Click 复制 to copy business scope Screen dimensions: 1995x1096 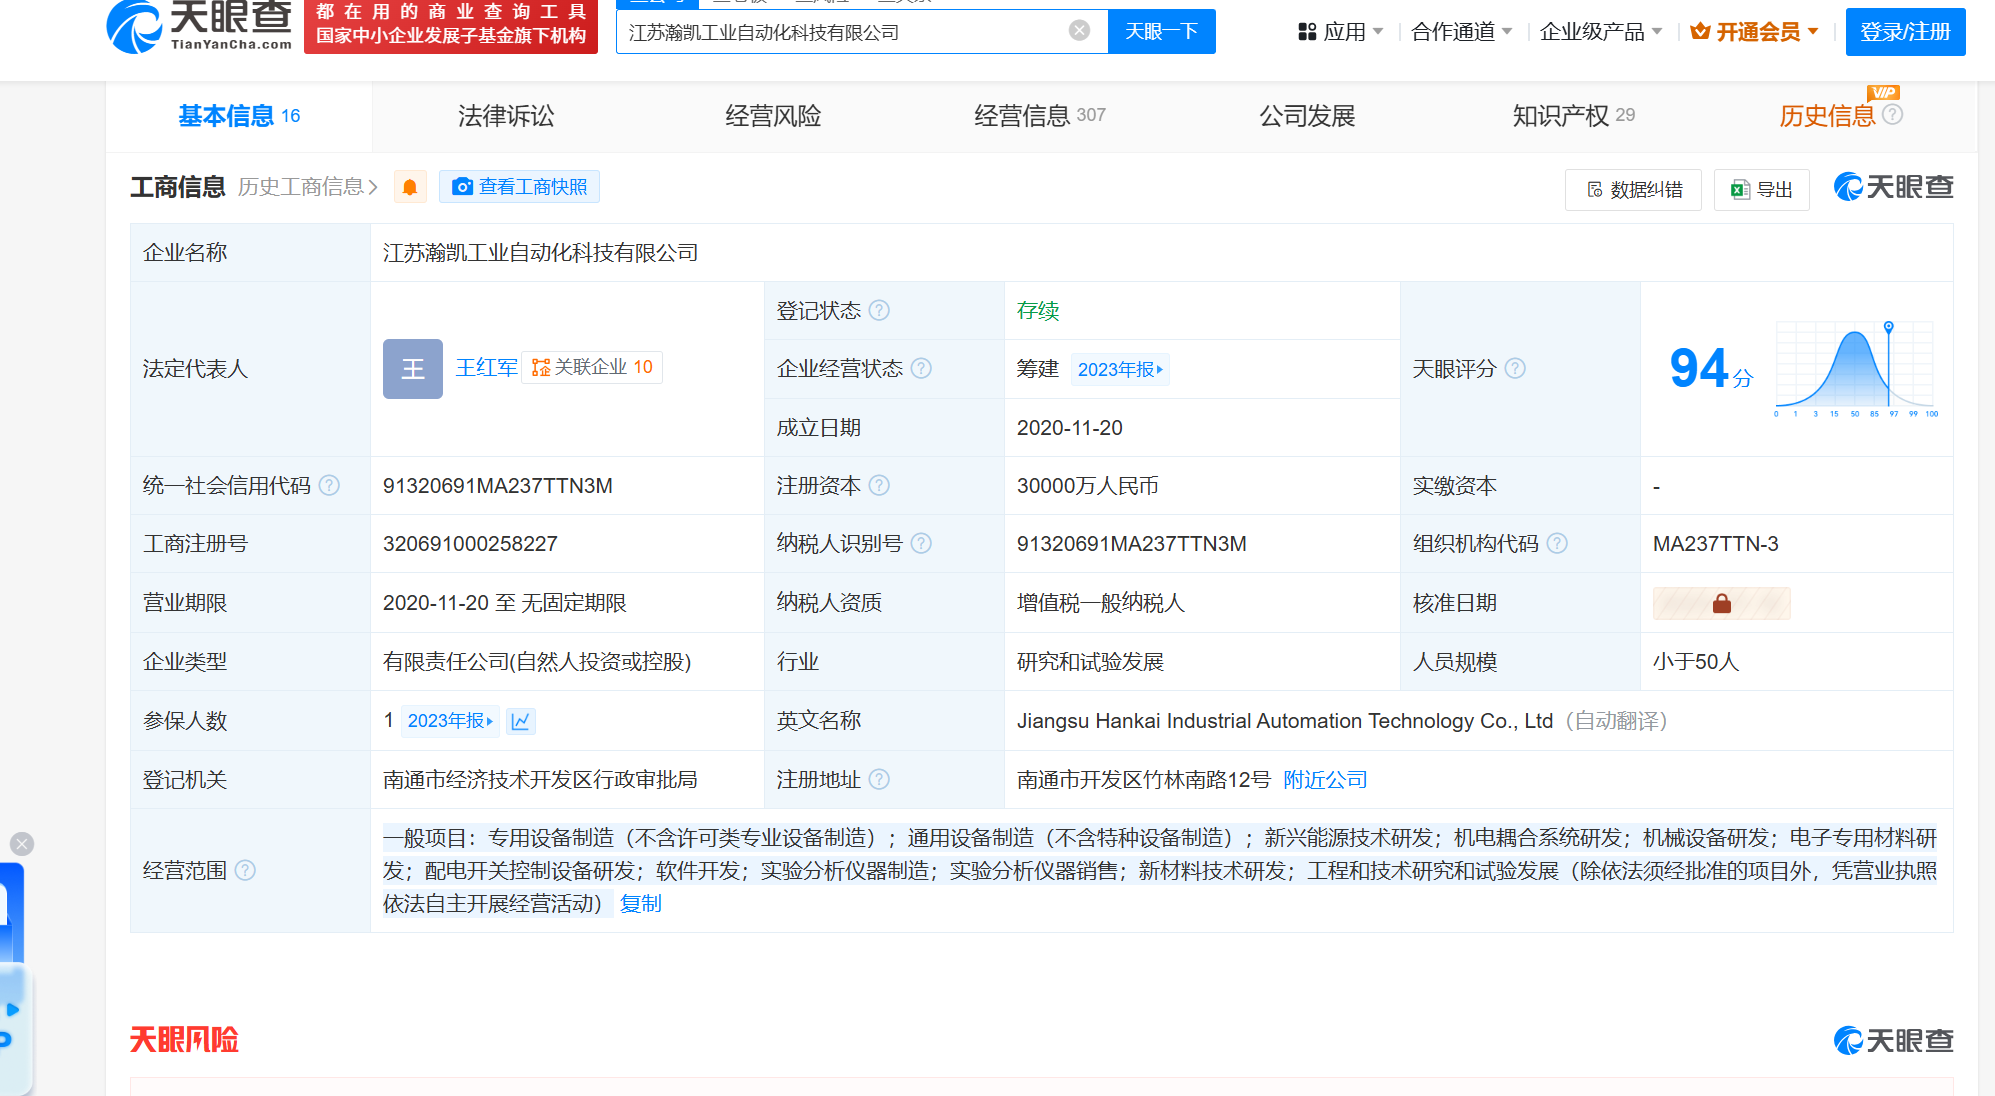click(x=640, y=904)
